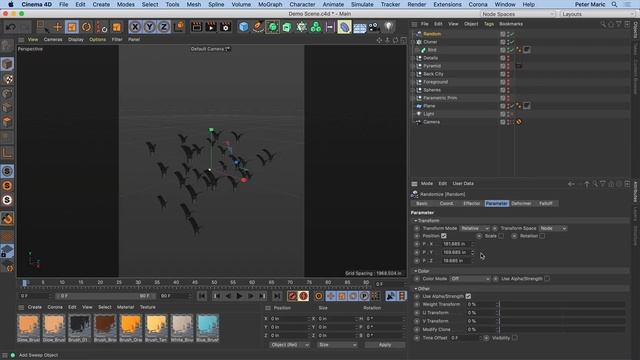The height and width of the screenshot is (360, 640).
Task: Click the Record Active Objects button
Action: [292, 296]
